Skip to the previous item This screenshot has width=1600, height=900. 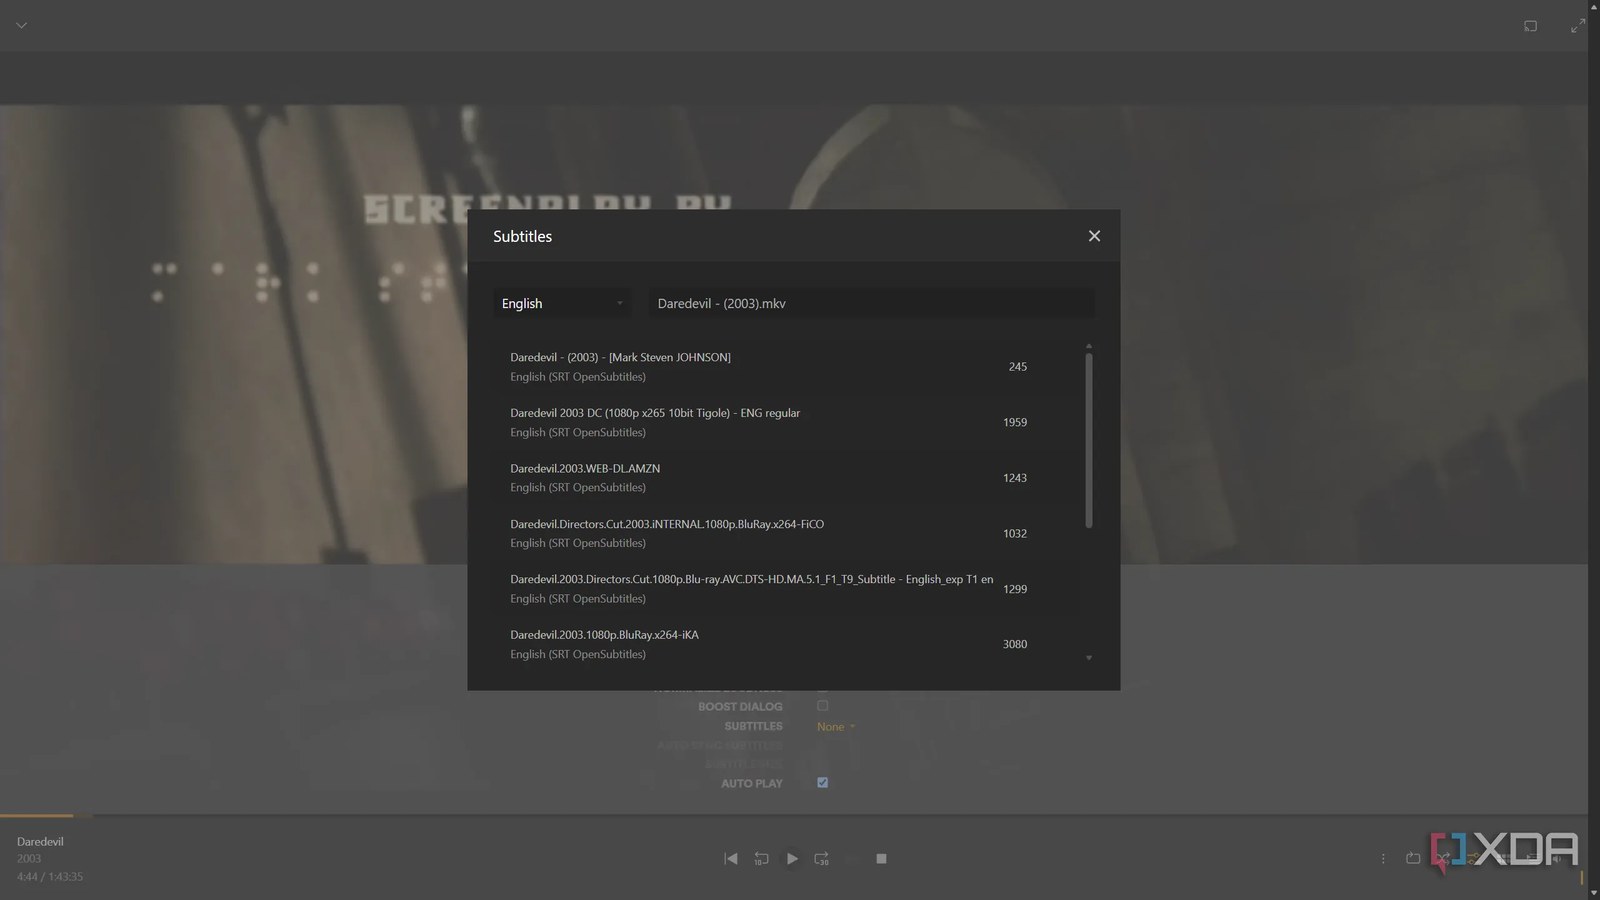coord(731,859)
